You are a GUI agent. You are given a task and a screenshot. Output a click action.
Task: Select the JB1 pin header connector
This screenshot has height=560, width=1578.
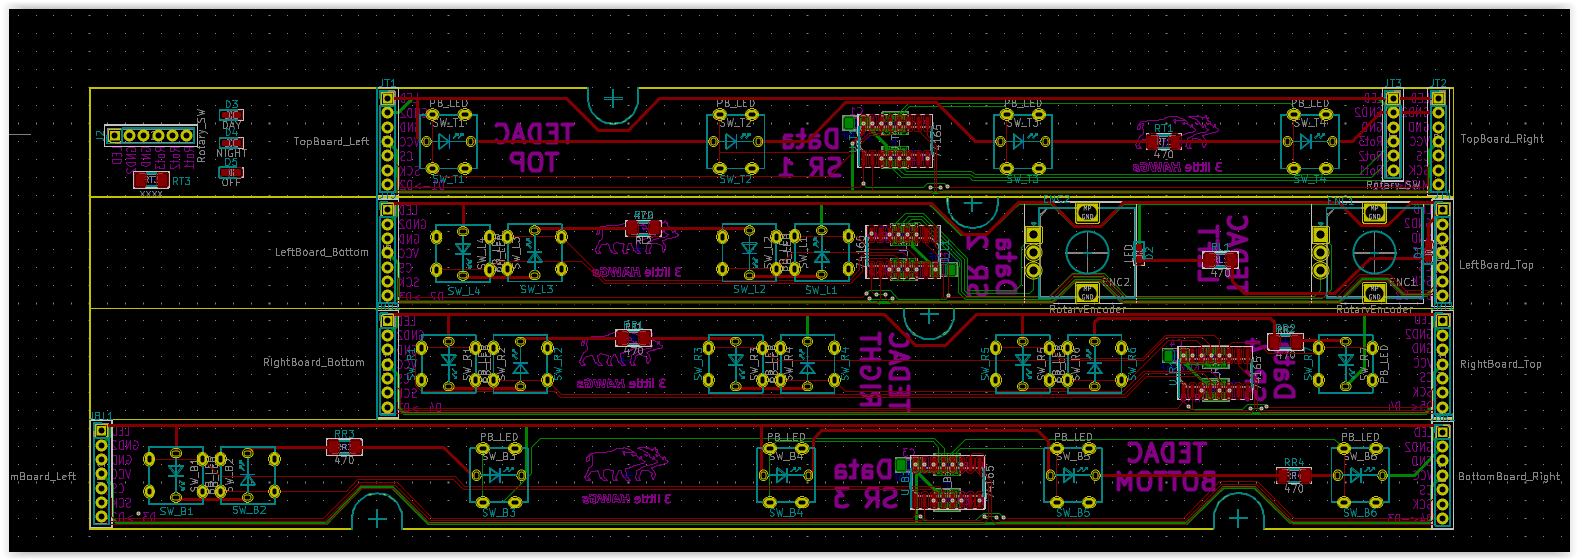(101, 474)
